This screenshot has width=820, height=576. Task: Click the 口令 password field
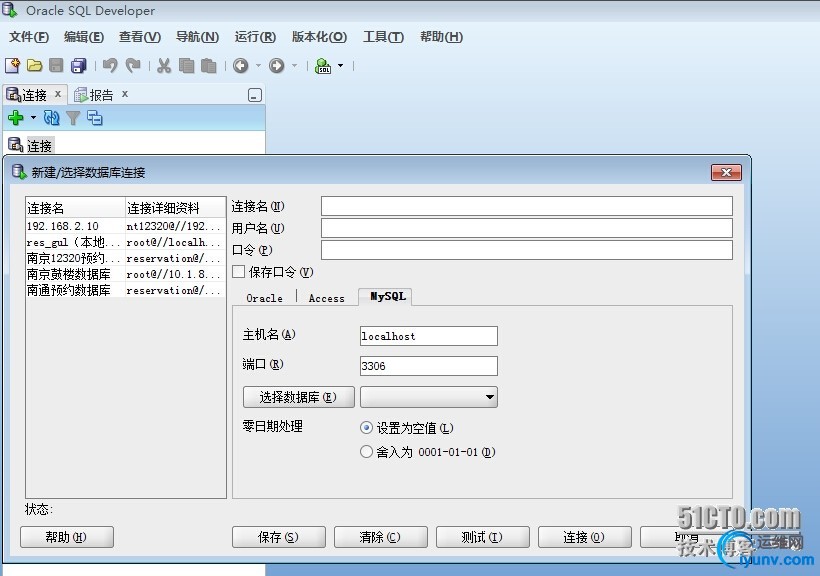(x=527, y=250)
